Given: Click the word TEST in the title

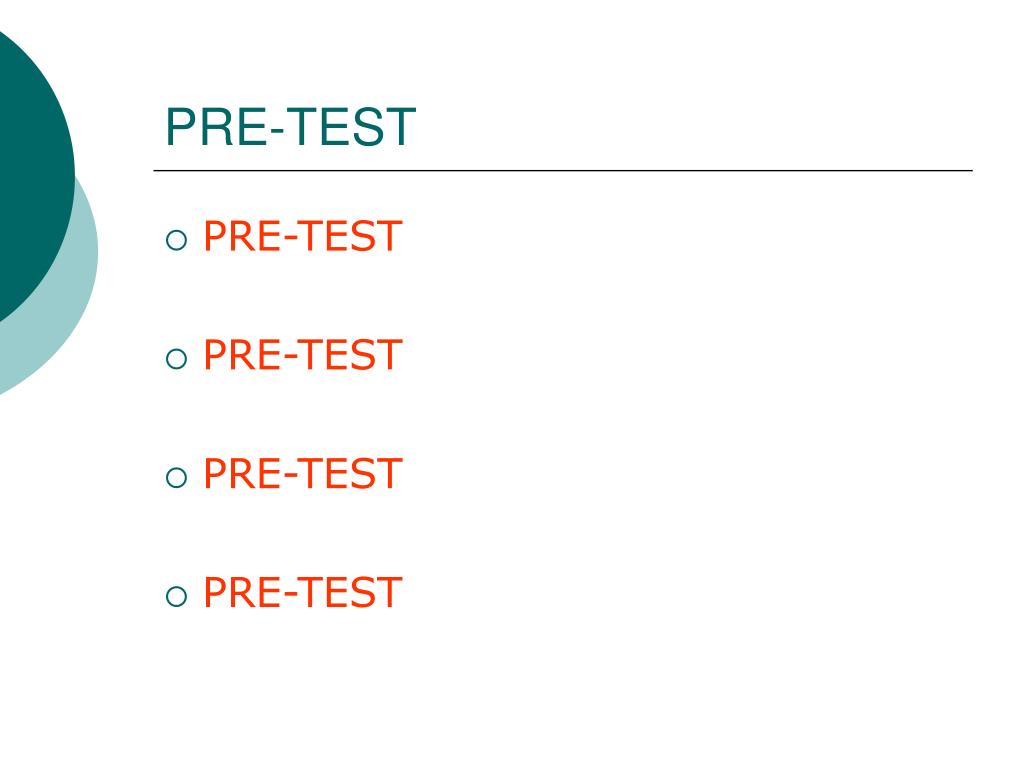Looking at the screenshot, I should [352, 127].
